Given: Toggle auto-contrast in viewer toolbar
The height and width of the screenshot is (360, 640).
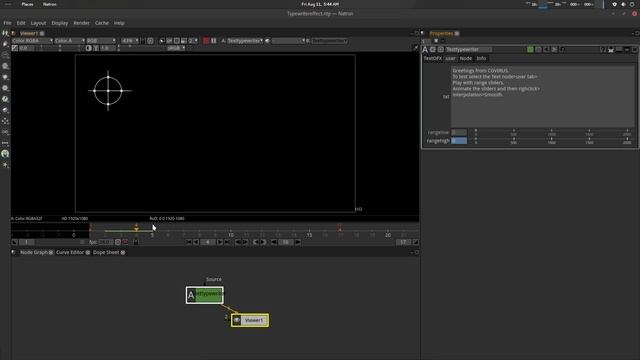Looking at the screenshot, I should pos(89,48).
